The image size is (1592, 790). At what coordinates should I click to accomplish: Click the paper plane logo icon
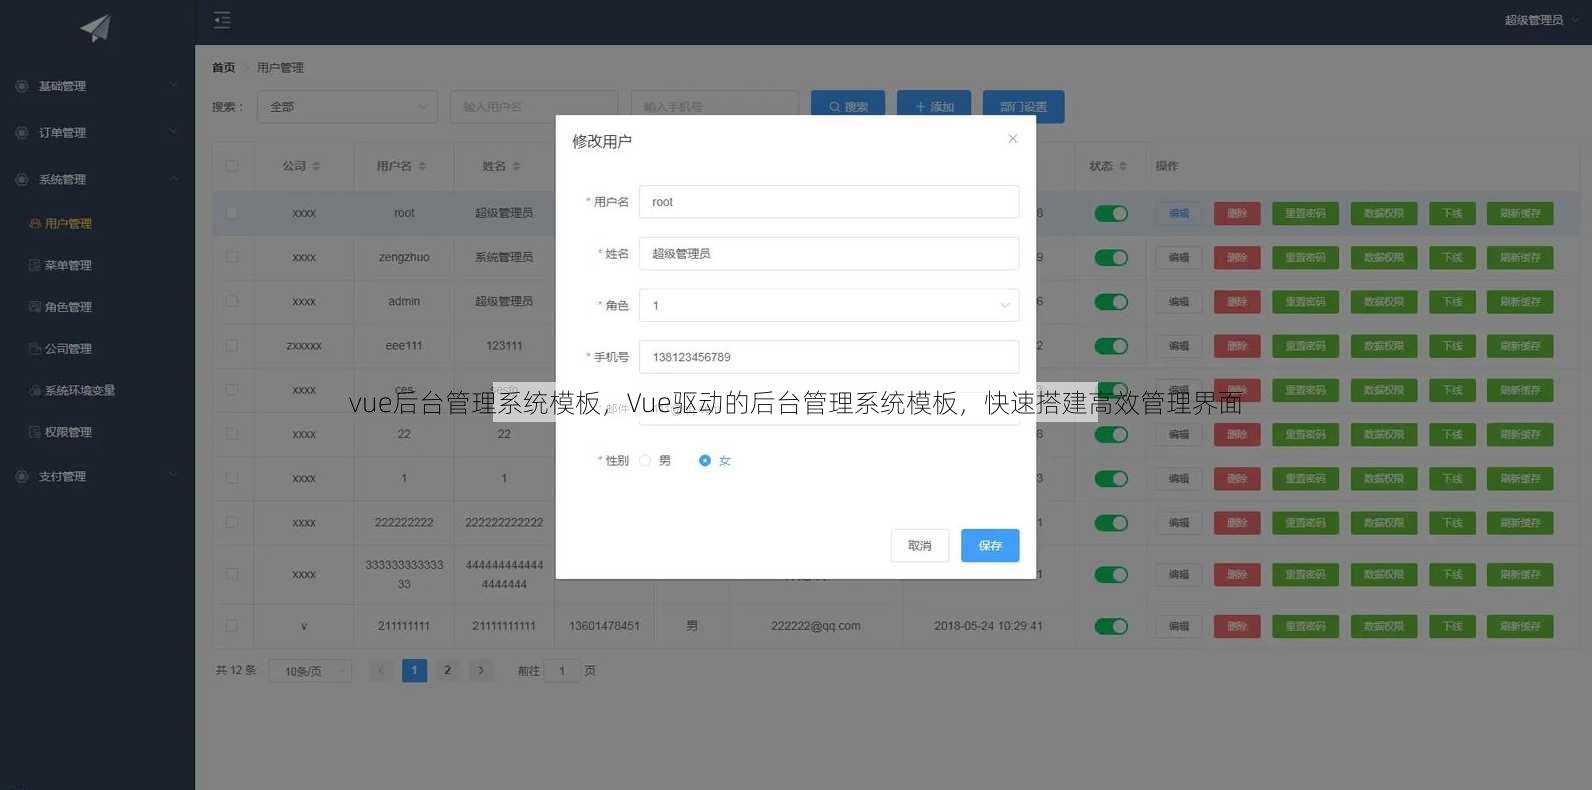coord(95,28)
